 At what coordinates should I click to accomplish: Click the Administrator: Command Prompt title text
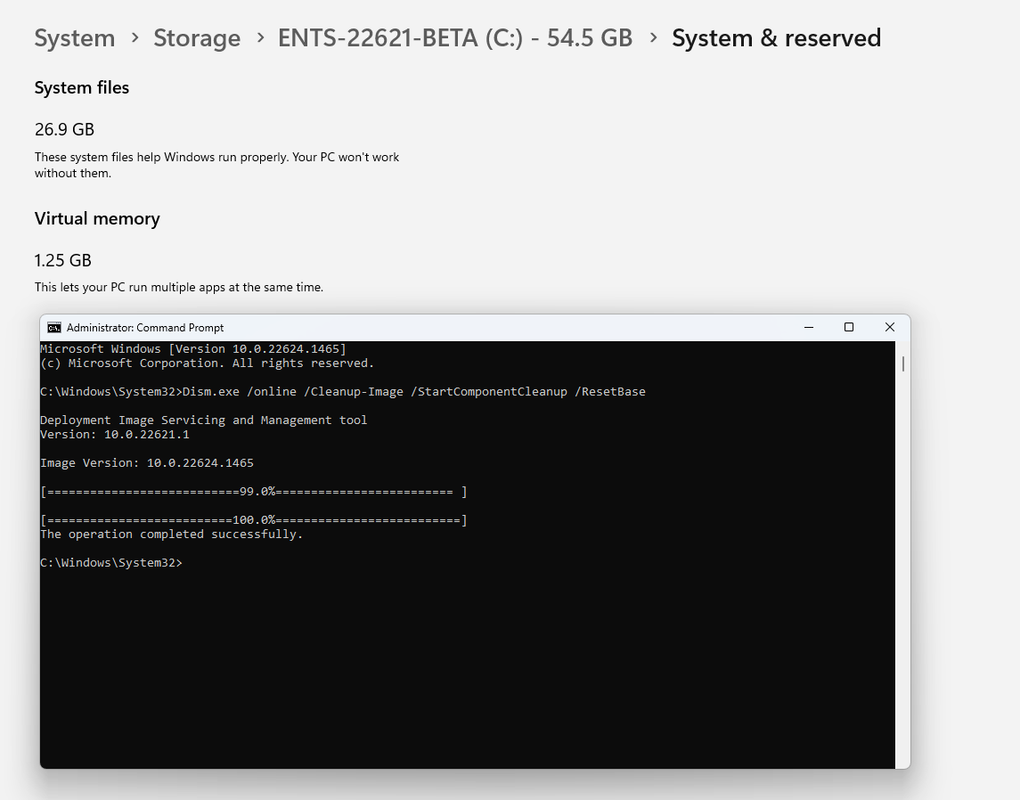(x=145, y=328)
